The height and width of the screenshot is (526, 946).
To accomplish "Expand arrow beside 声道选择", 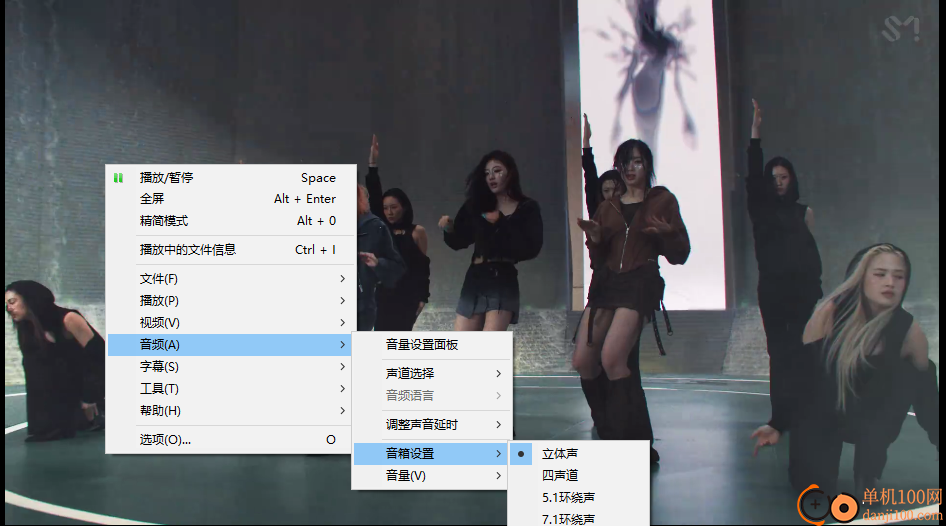I will point(498,373).
